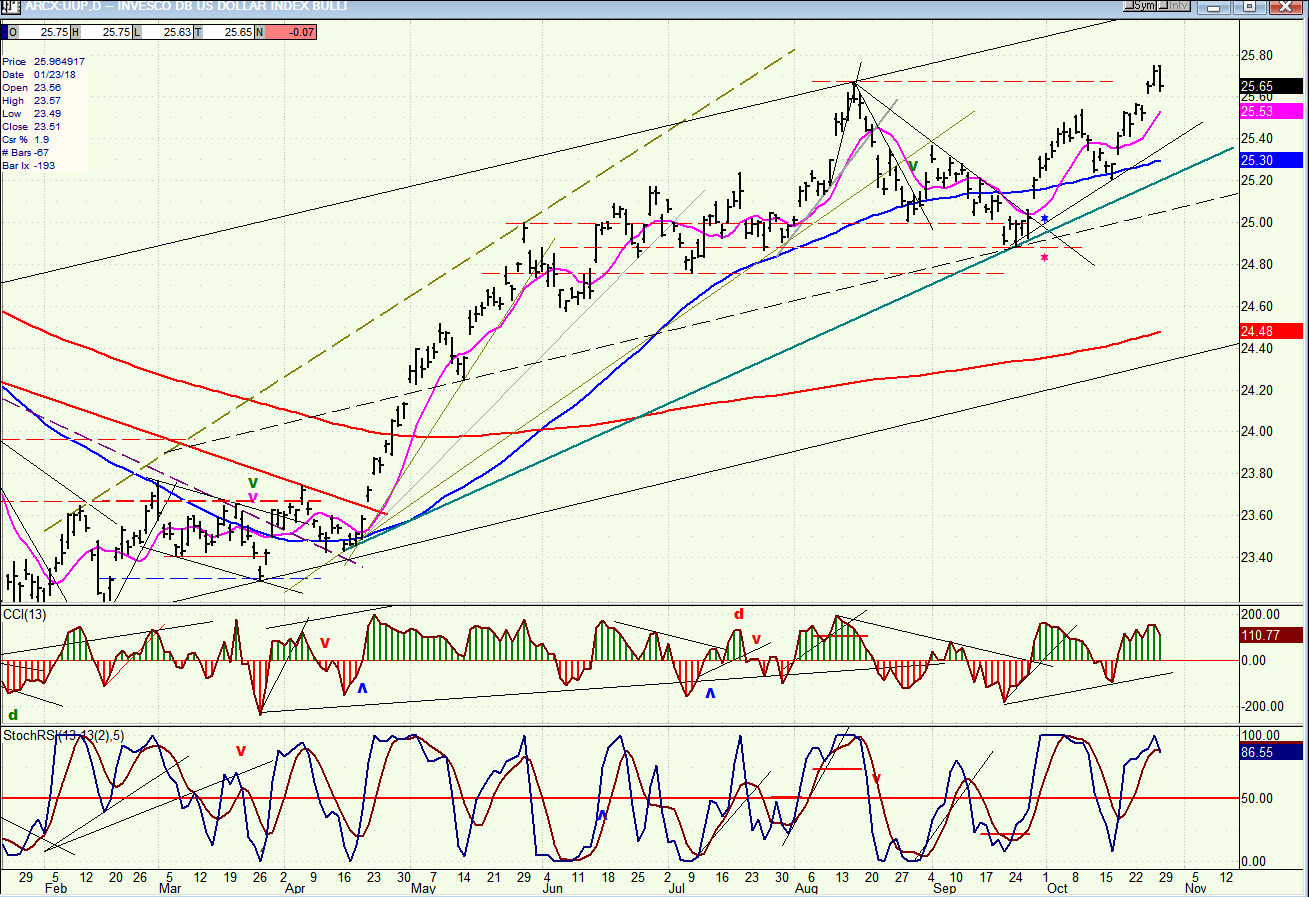1309x897 pixels.
Task: Click the 110.77 CCI value tag
Action: tap(1271, 634)
